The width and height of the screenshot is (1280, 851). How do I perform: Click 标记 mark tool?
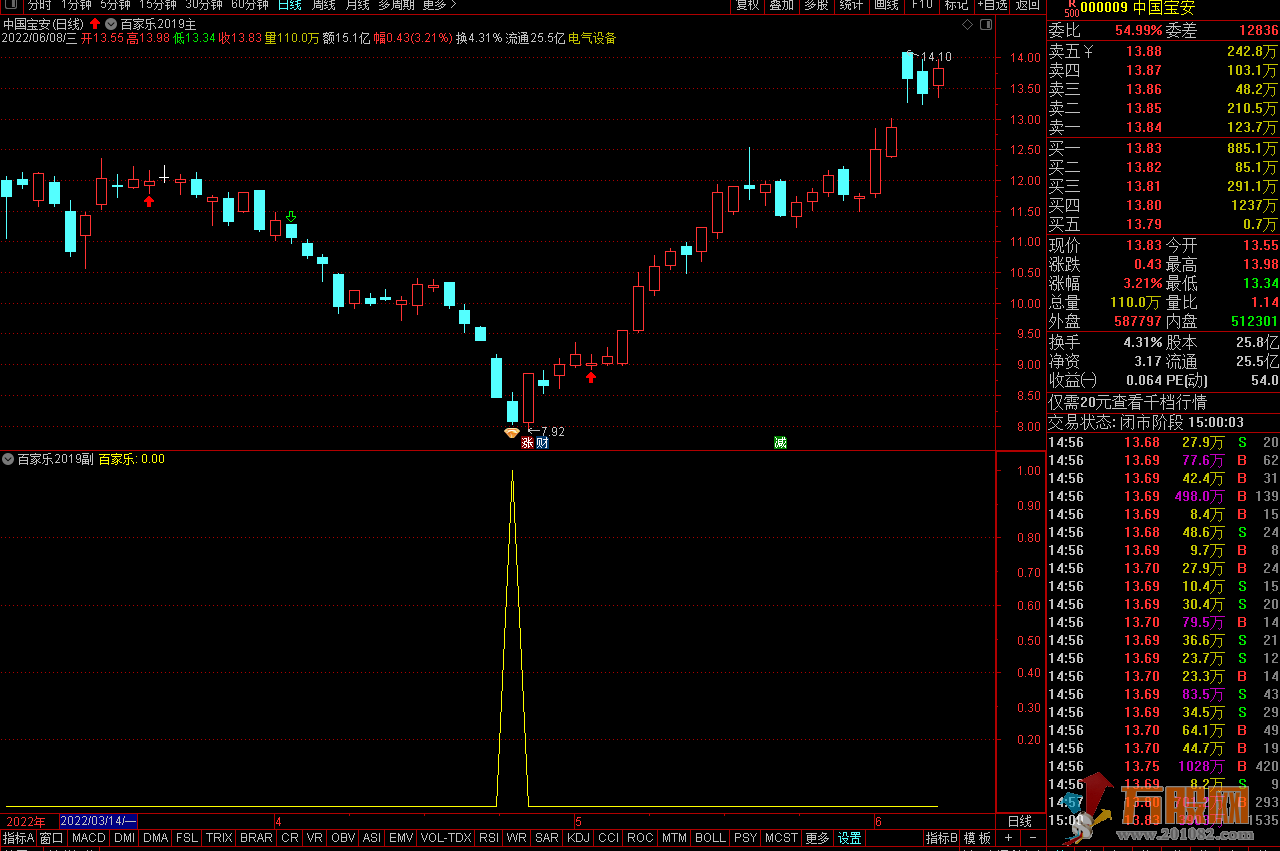[x=956, y=5]
